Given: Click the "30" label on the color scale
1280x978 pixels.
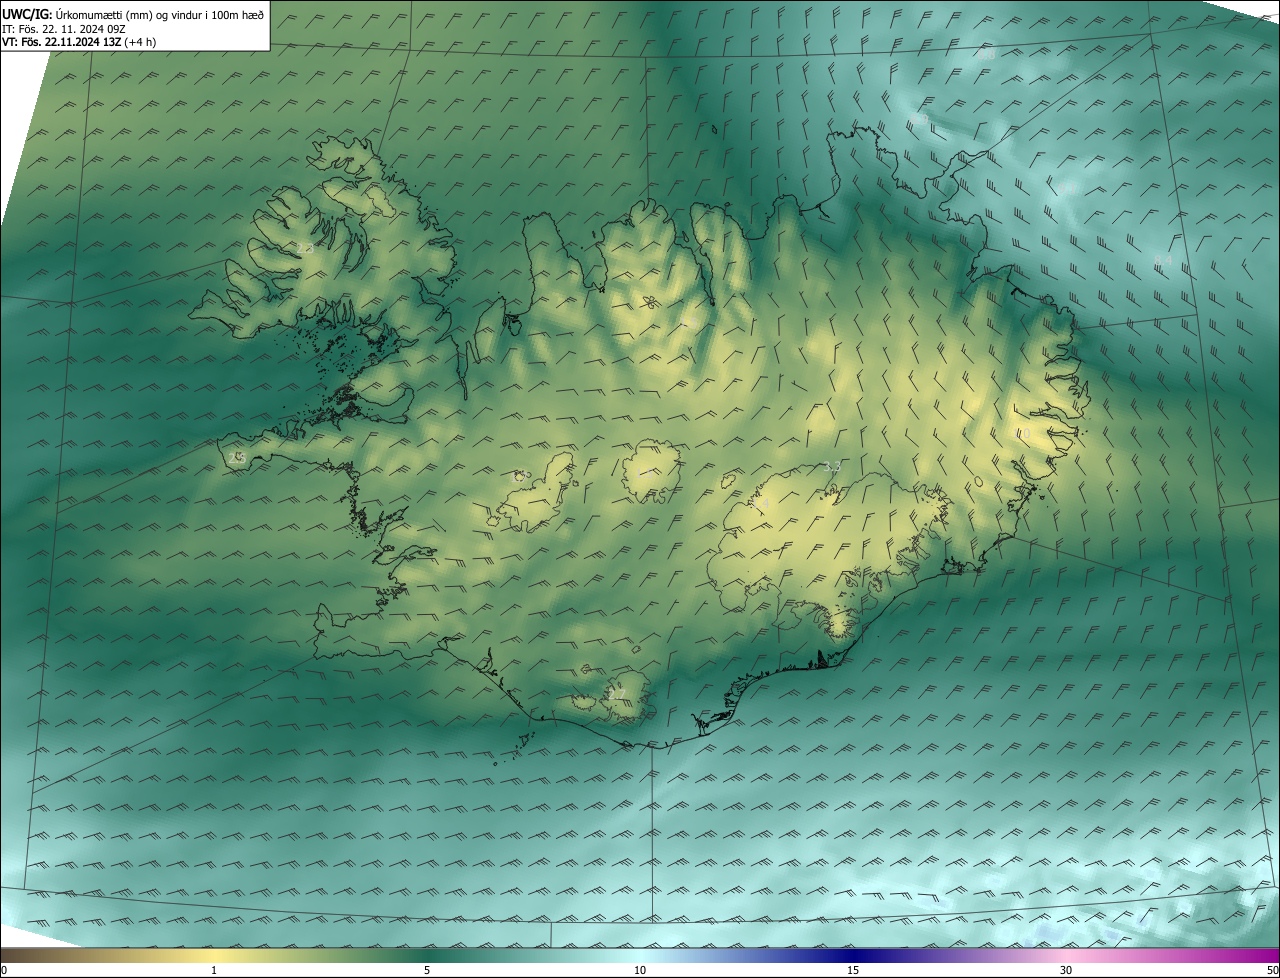Looking at the screenshot, I should coord(1066,970).
